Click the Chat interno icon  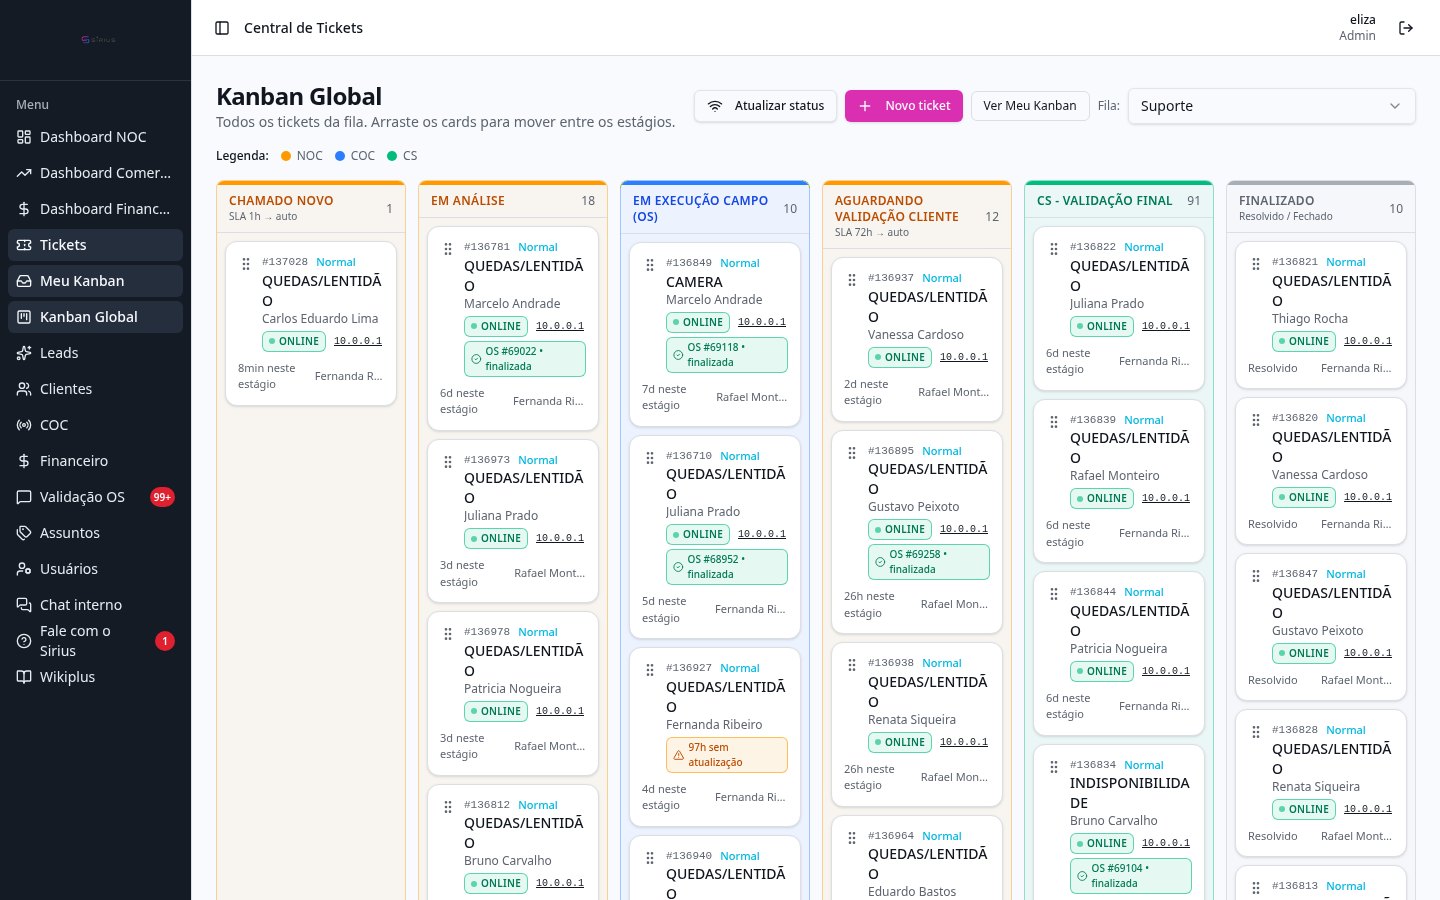coord(24,605)
